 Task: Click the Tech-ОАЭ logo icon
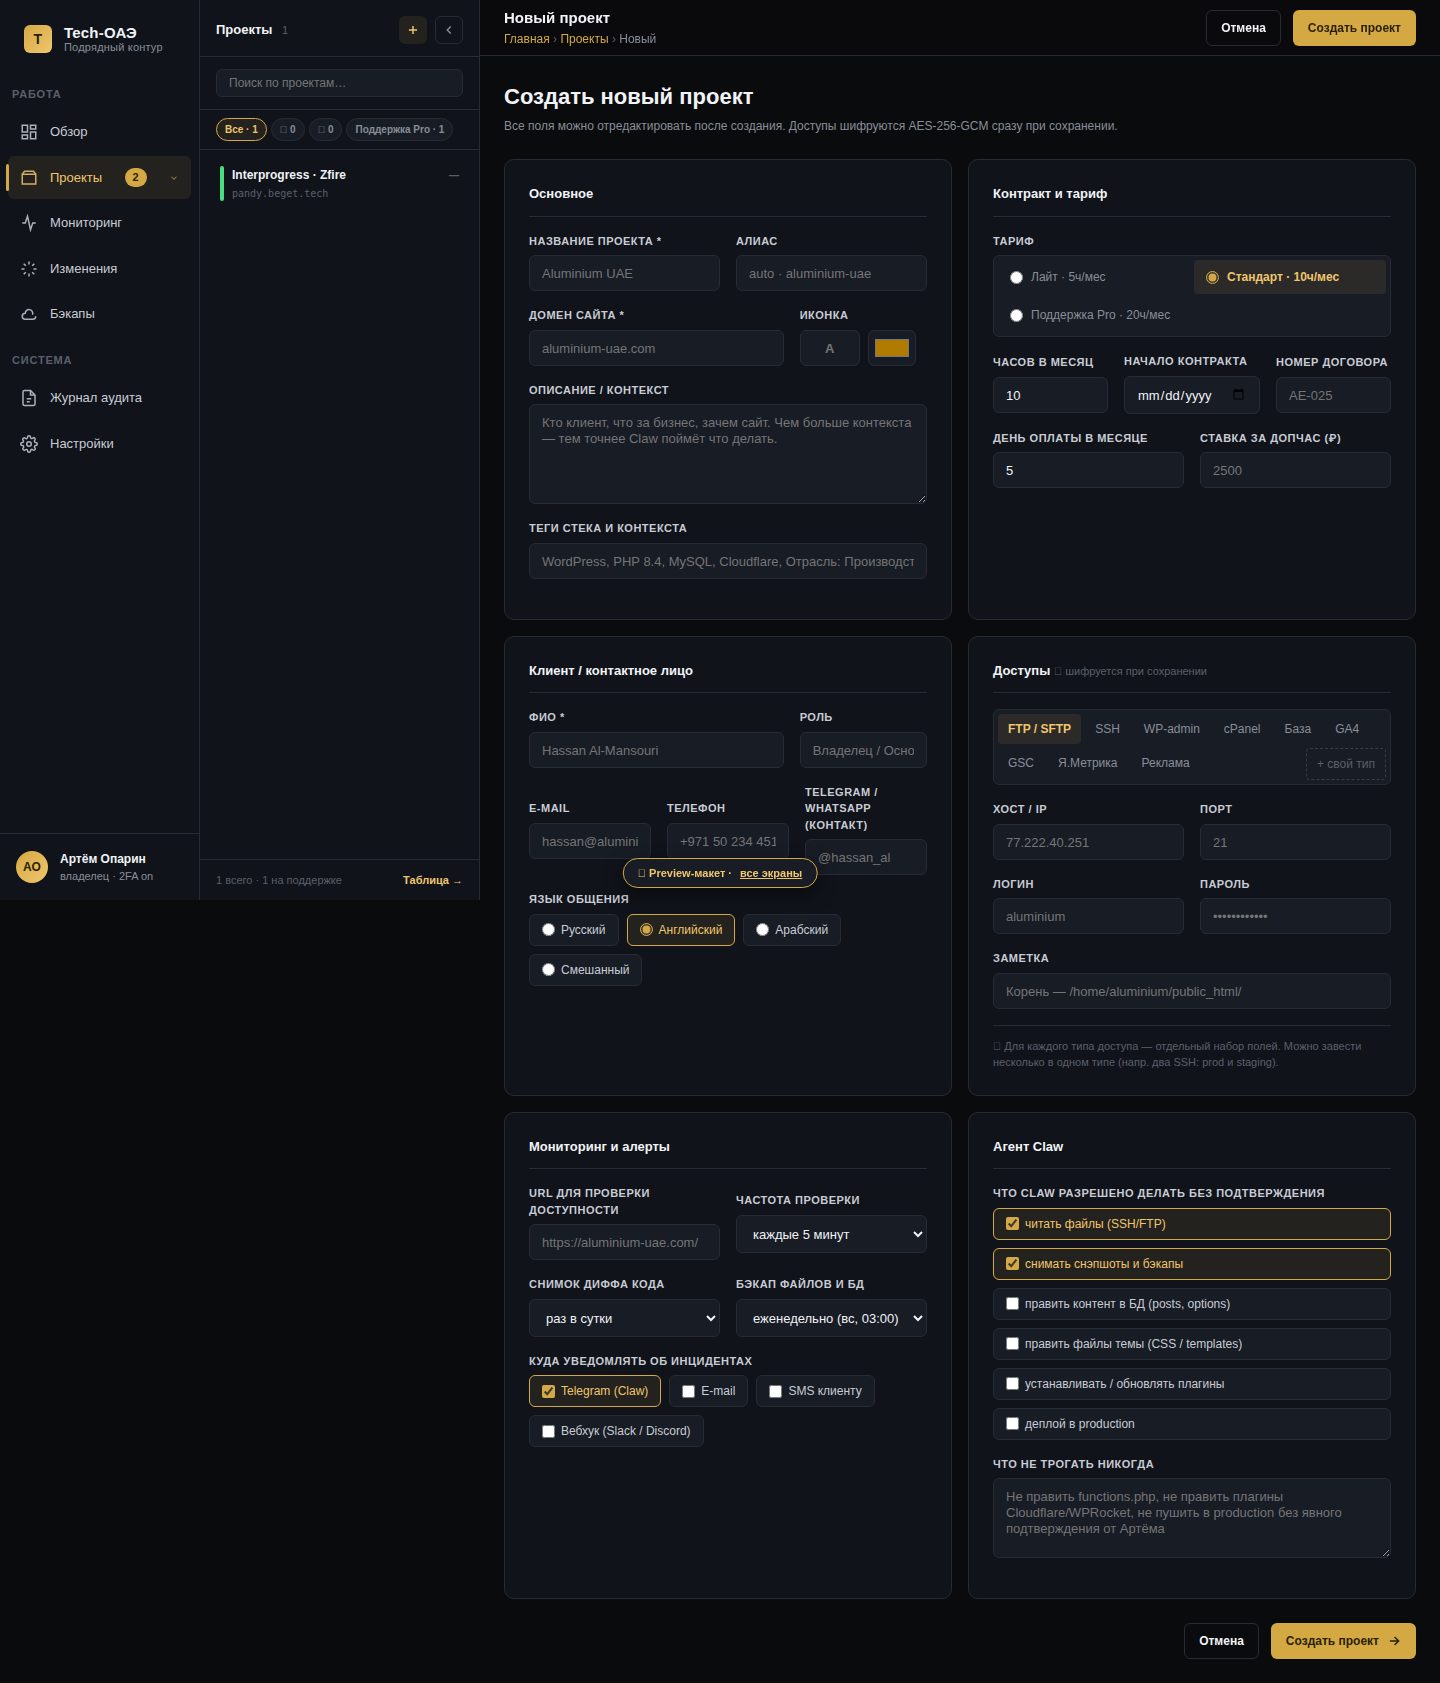coord(38,39)
